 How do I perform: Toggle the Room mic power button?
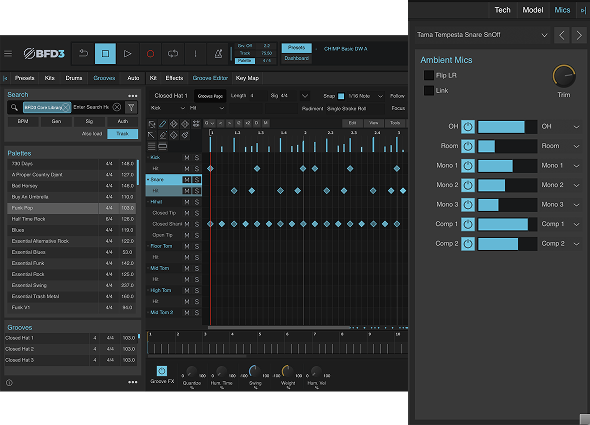pos(468,146)
